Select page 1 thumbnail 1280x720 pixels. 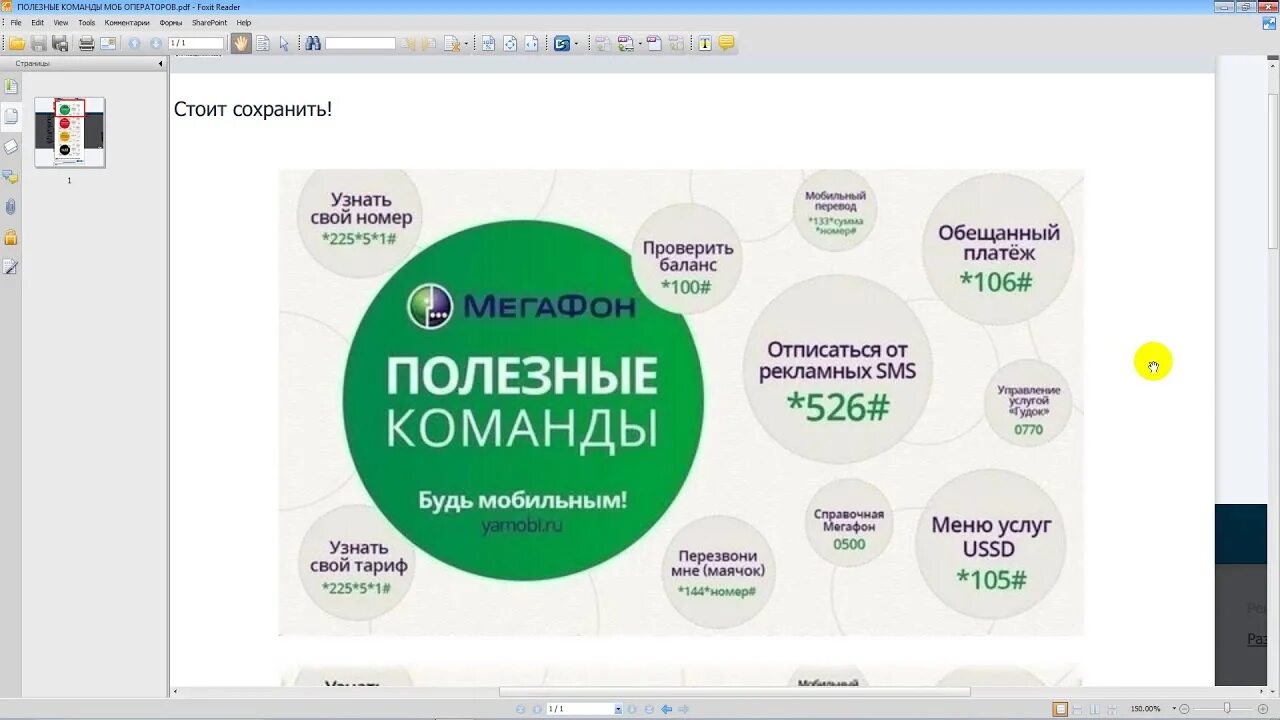(x=69, y=132)
